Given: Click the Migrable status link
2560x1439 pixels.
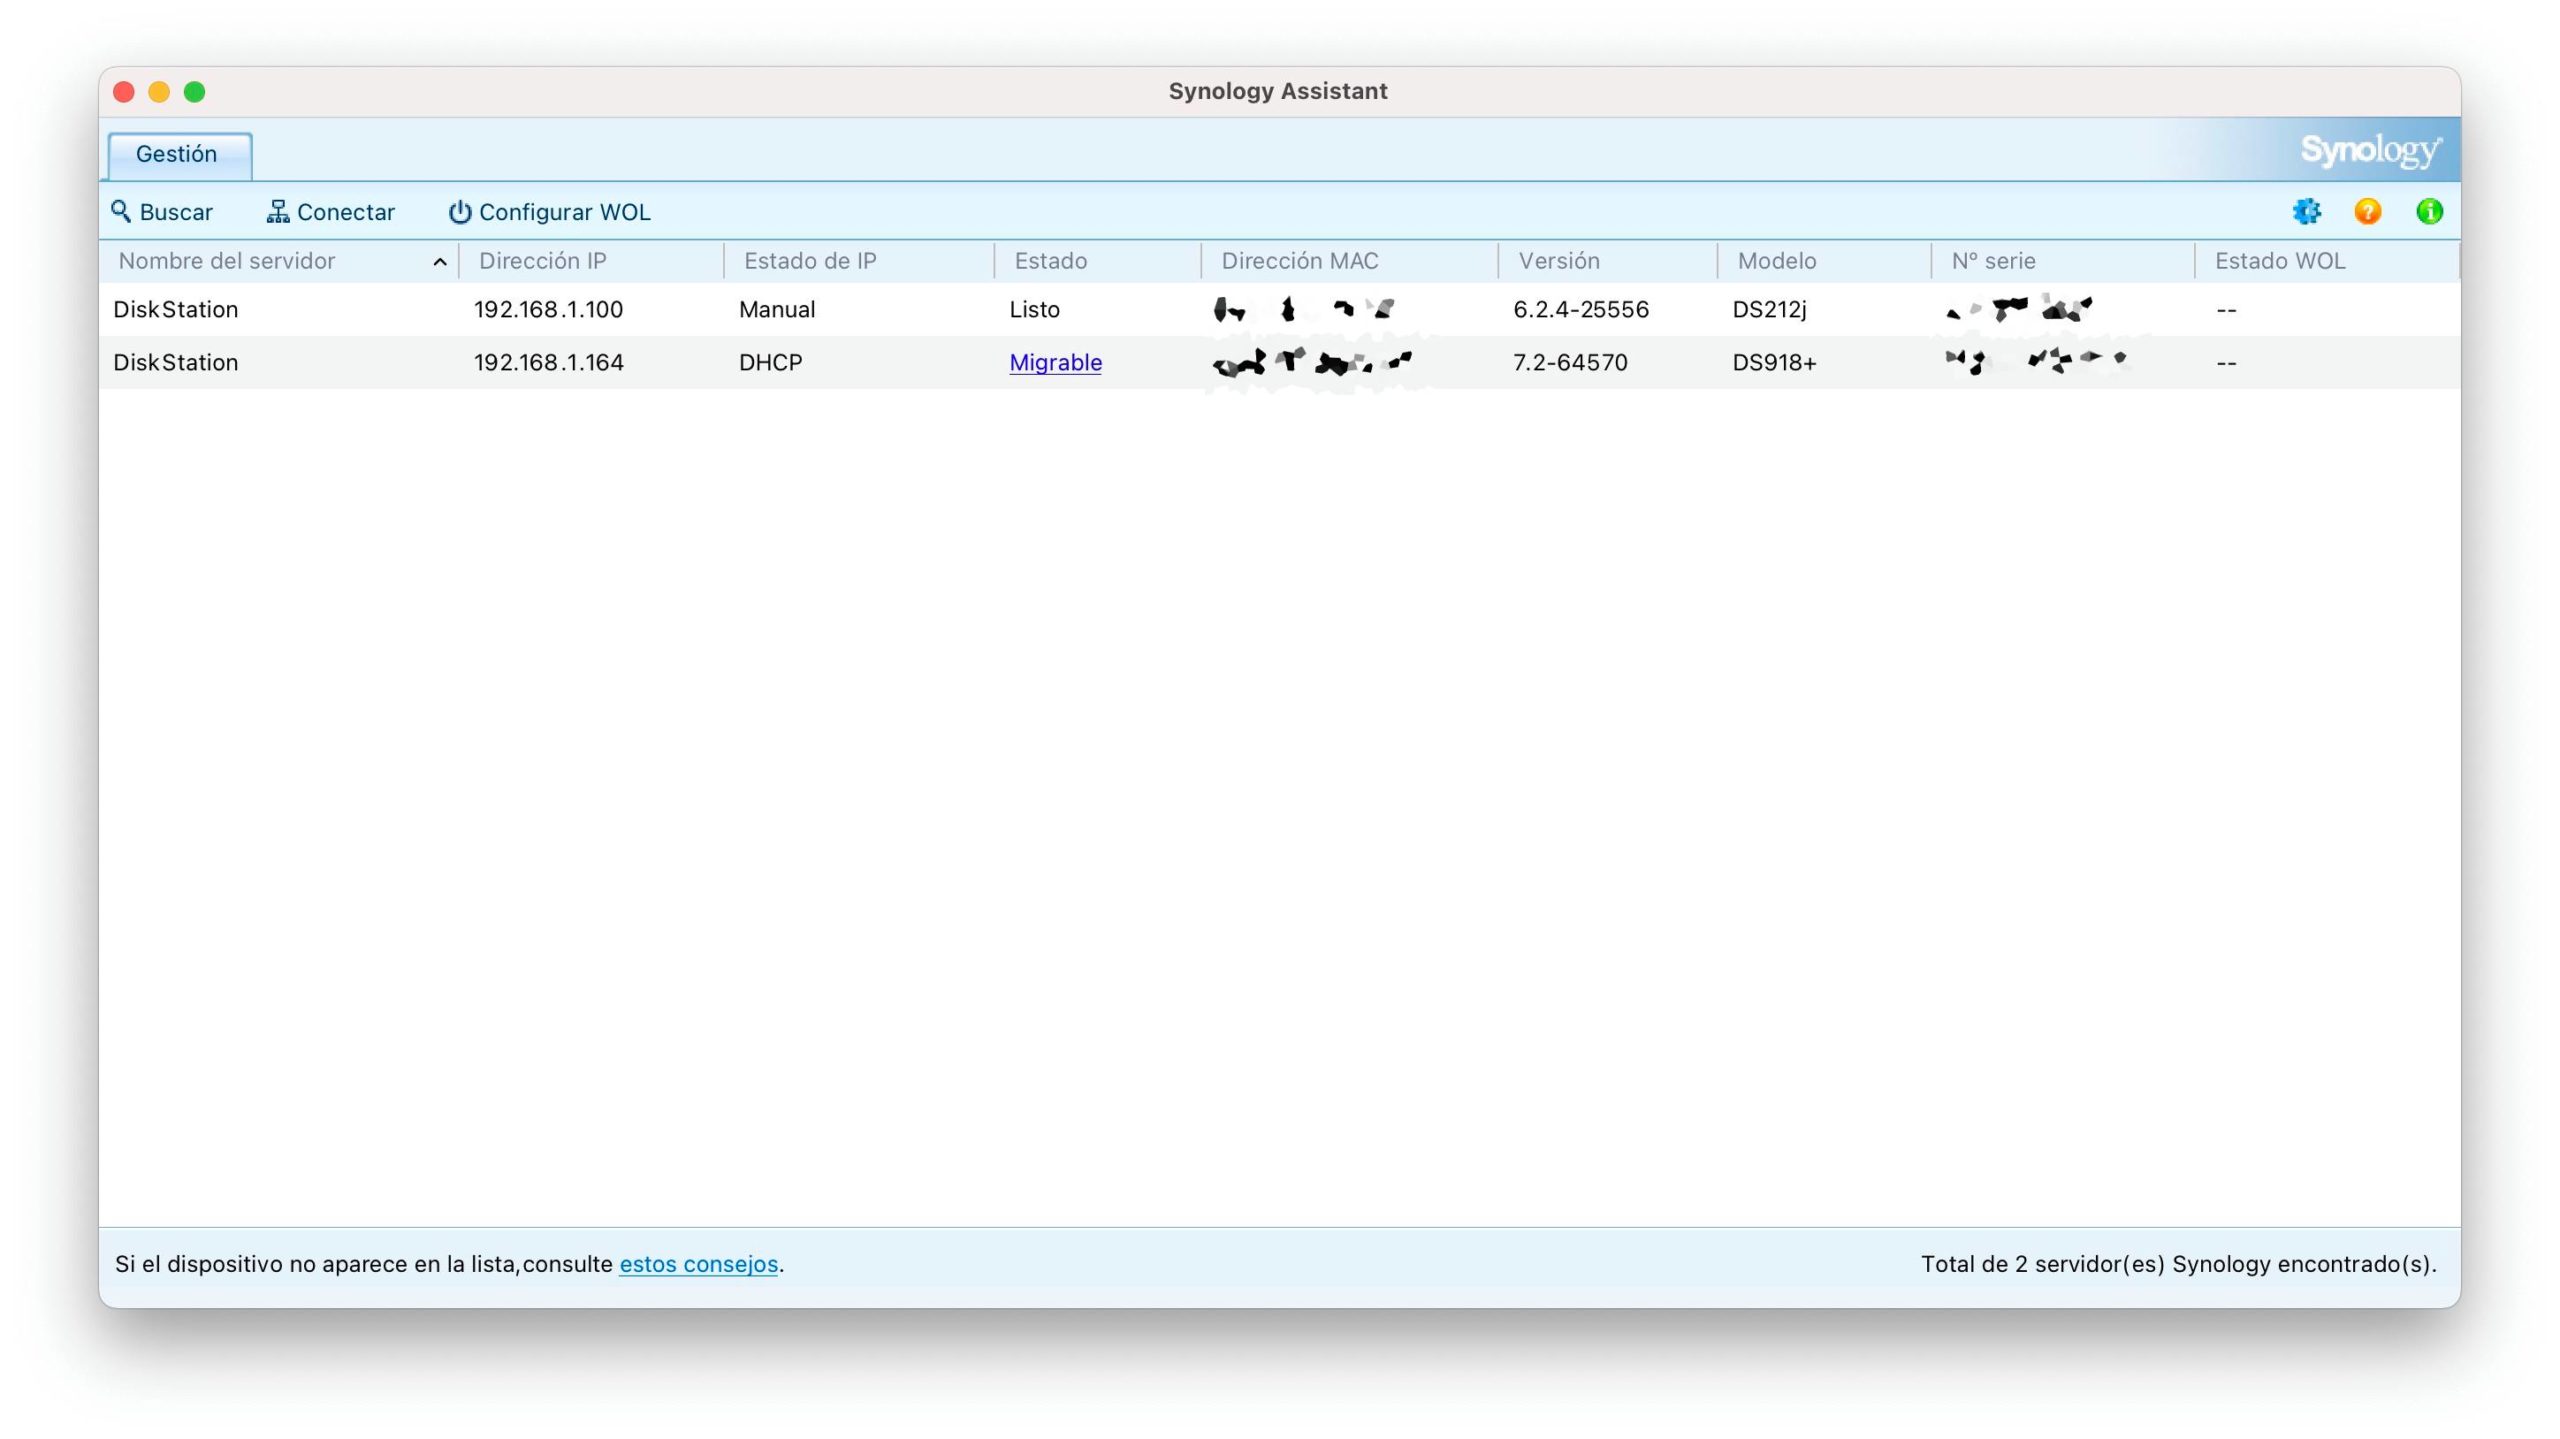Looking at the screenshot, I should click(x=1055, y=362).
